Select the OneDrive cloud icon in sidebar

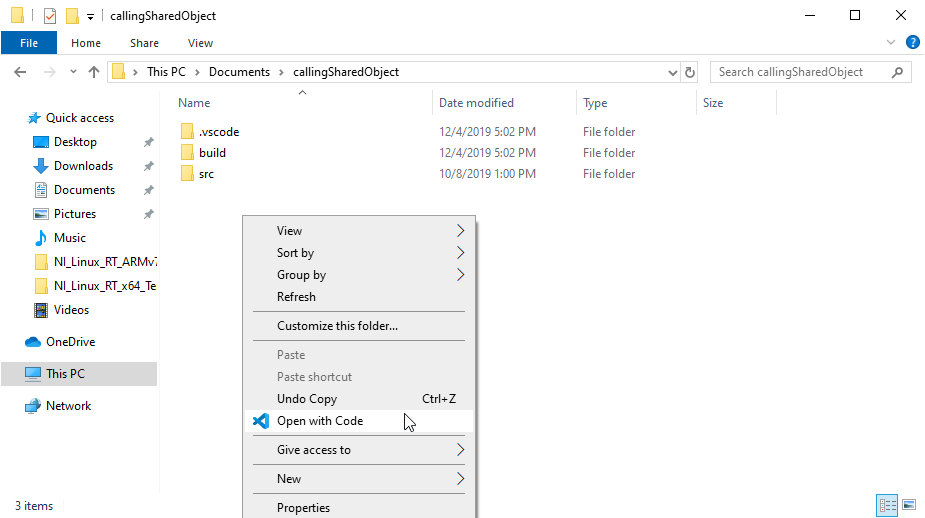click(33, 342)
